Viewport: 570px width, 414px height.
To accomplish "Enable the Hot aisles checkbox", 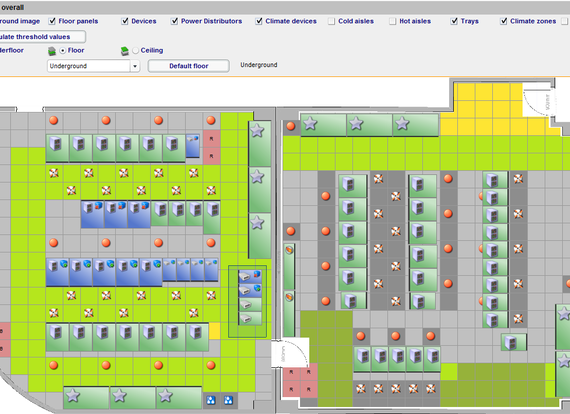I will (x=393, y=21).
